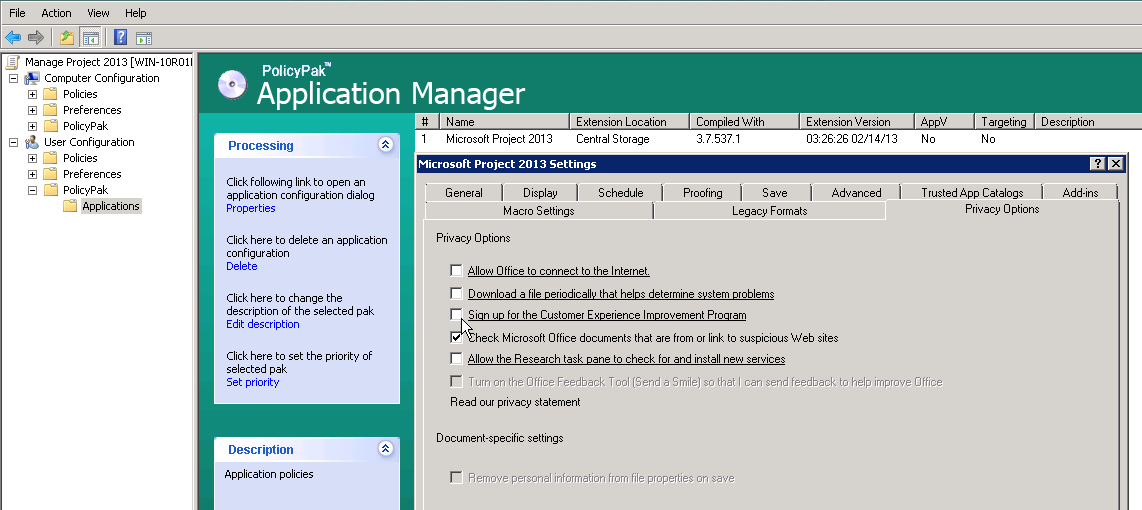Select the Privacy Options tab
This screenshot has height=510, width=1142.
coord(1002,209)
